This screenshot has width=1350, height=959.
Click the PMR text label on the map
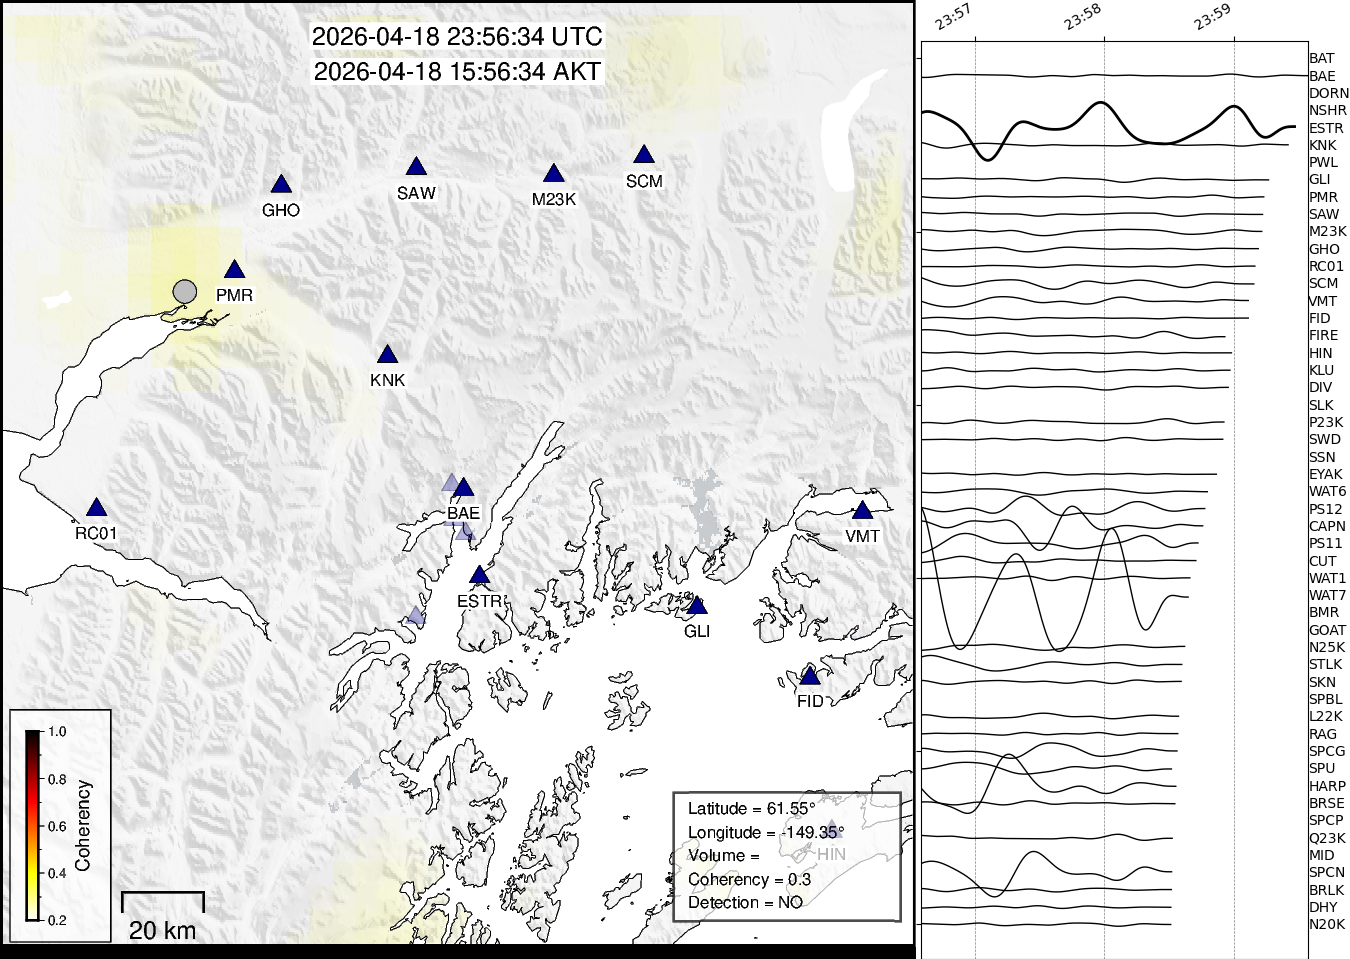(235, 296)
